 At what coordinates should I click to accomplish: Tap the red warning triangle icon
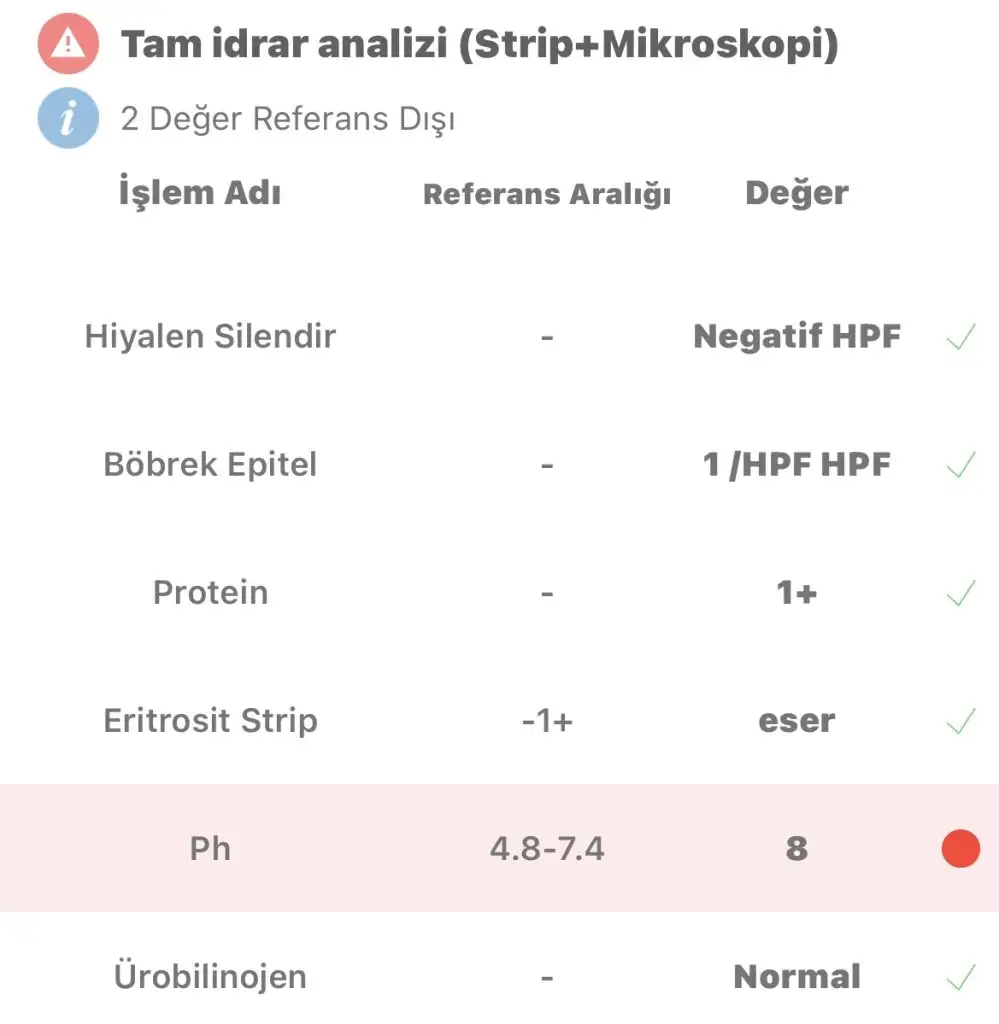pyautogui.click(x=69, y=43)
